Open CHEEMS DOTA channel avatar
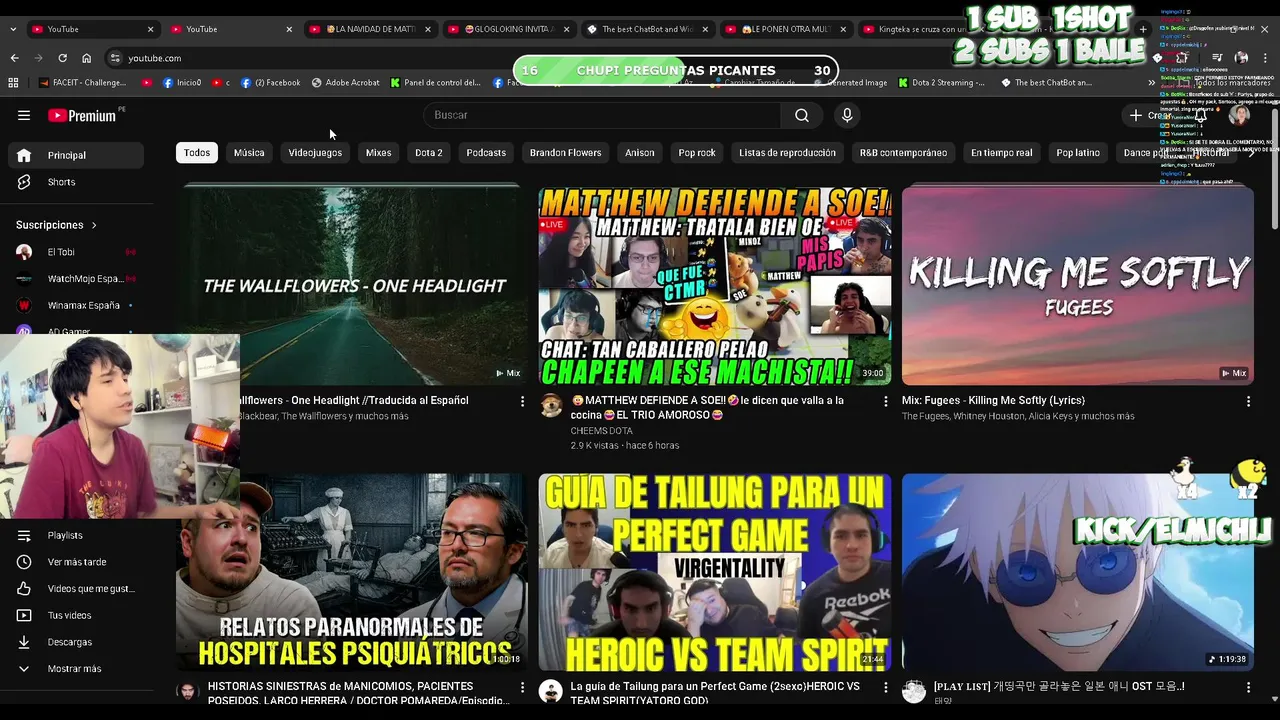The width and height of the screenshot is (1280, 720). [x=551, y=405]
